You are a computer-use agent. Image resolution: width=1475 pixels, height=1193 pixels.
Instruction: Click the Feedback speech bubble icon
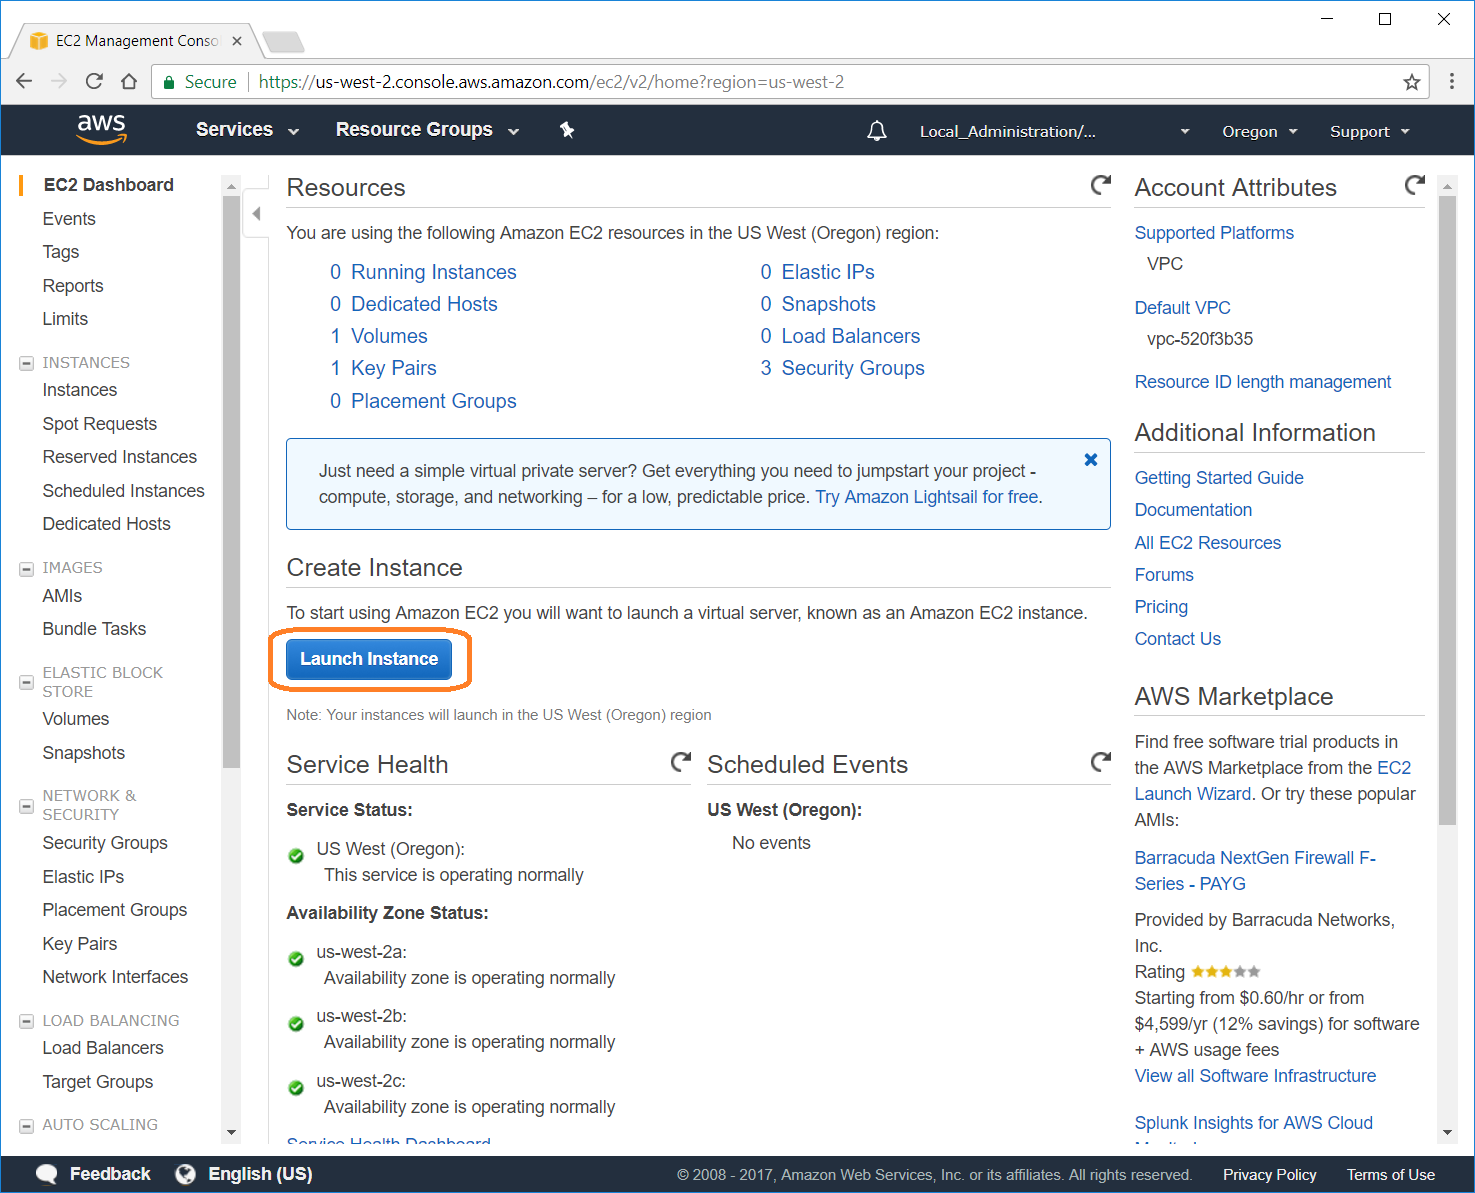click(x=47, y=1174)
